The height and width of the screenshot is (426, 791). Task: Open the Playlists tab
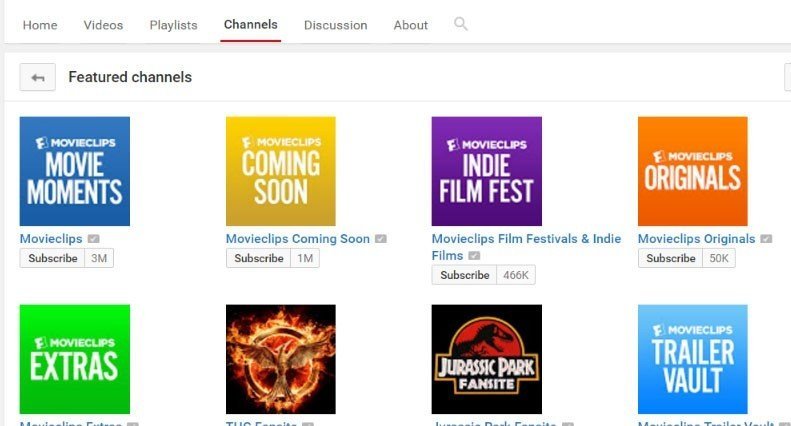pos(174,25)
